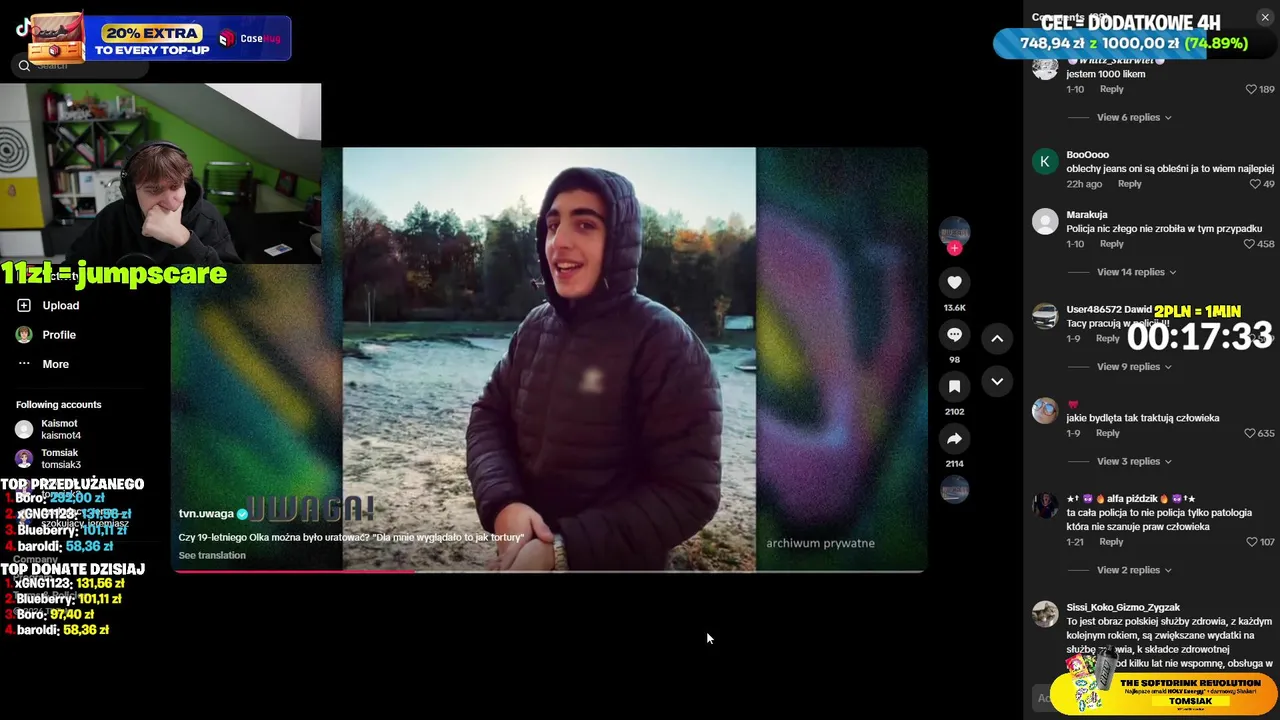Expand View 14 replies under Marakuja

(x=1137, y=272)
